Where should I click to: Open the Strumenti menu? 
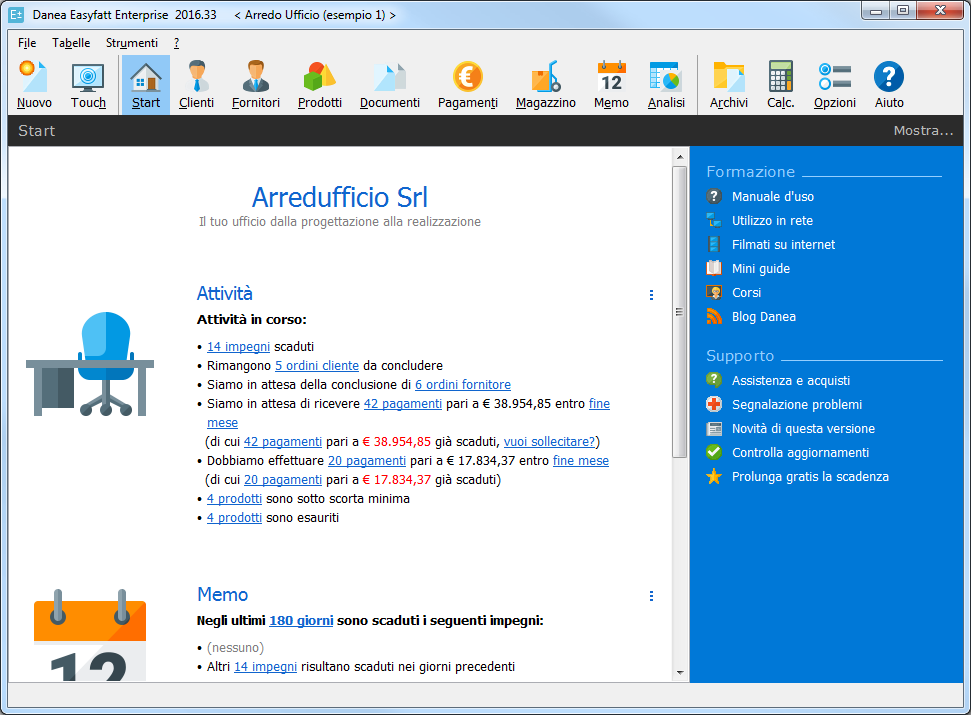click(x=131, y=43)
